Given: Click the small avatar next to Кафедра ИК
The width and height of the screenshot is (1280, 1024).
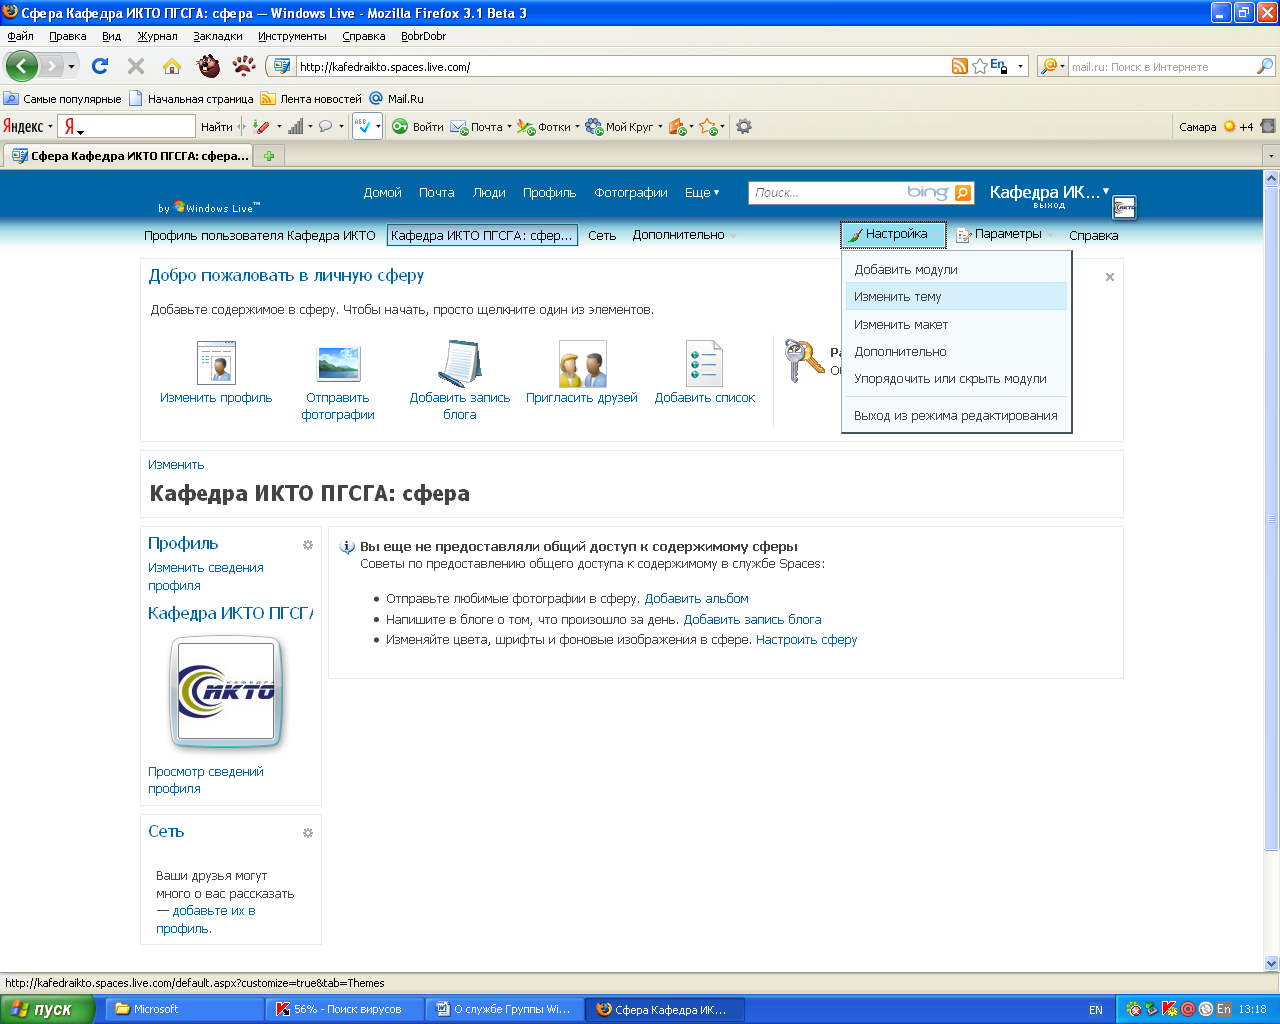Looking at the screenshot, I should tap(1124, 208).
